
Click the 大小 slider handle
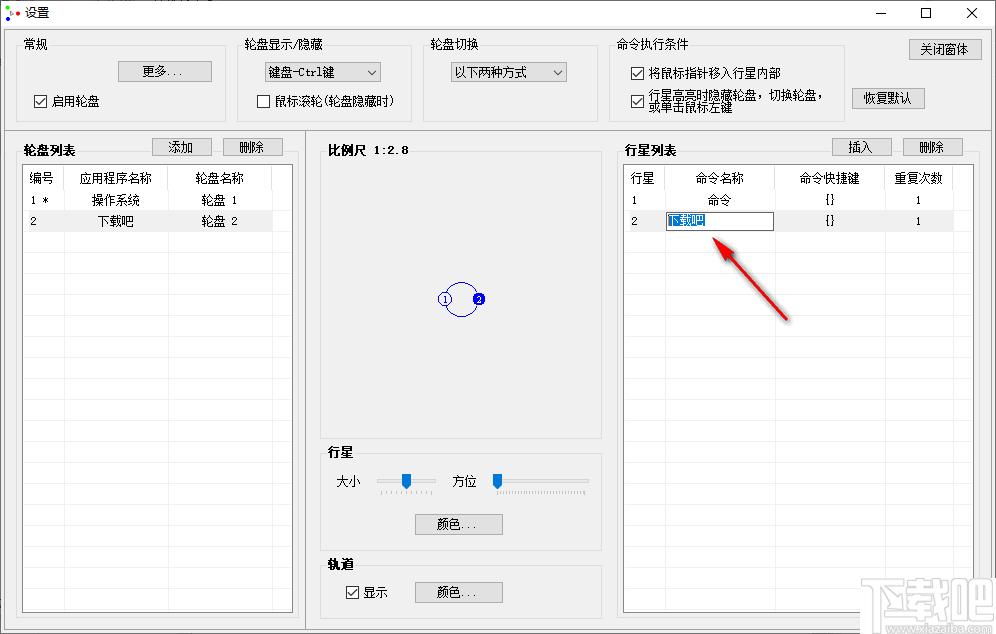[x=407, y=481]
